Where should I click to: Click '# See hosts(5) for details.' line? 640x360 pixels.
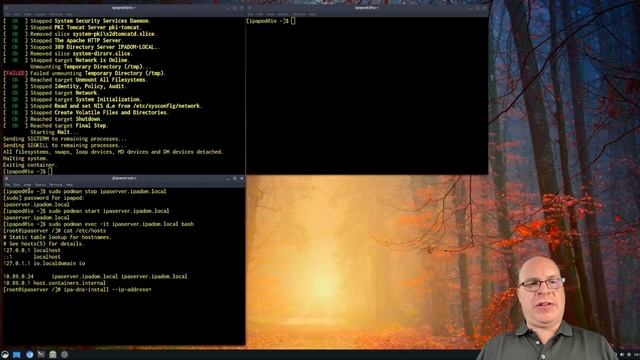[44, 244]
